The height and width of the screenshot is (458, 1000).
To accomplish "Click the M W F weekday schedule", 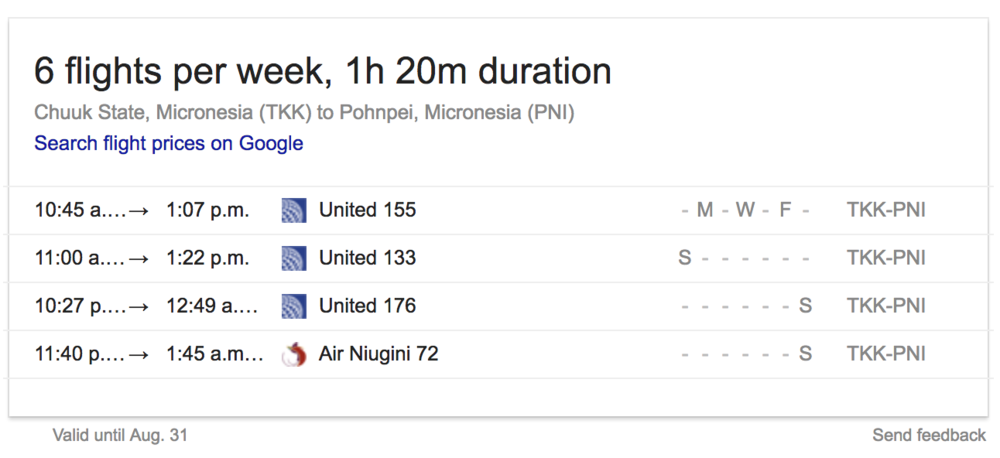I will click(745, 210).
